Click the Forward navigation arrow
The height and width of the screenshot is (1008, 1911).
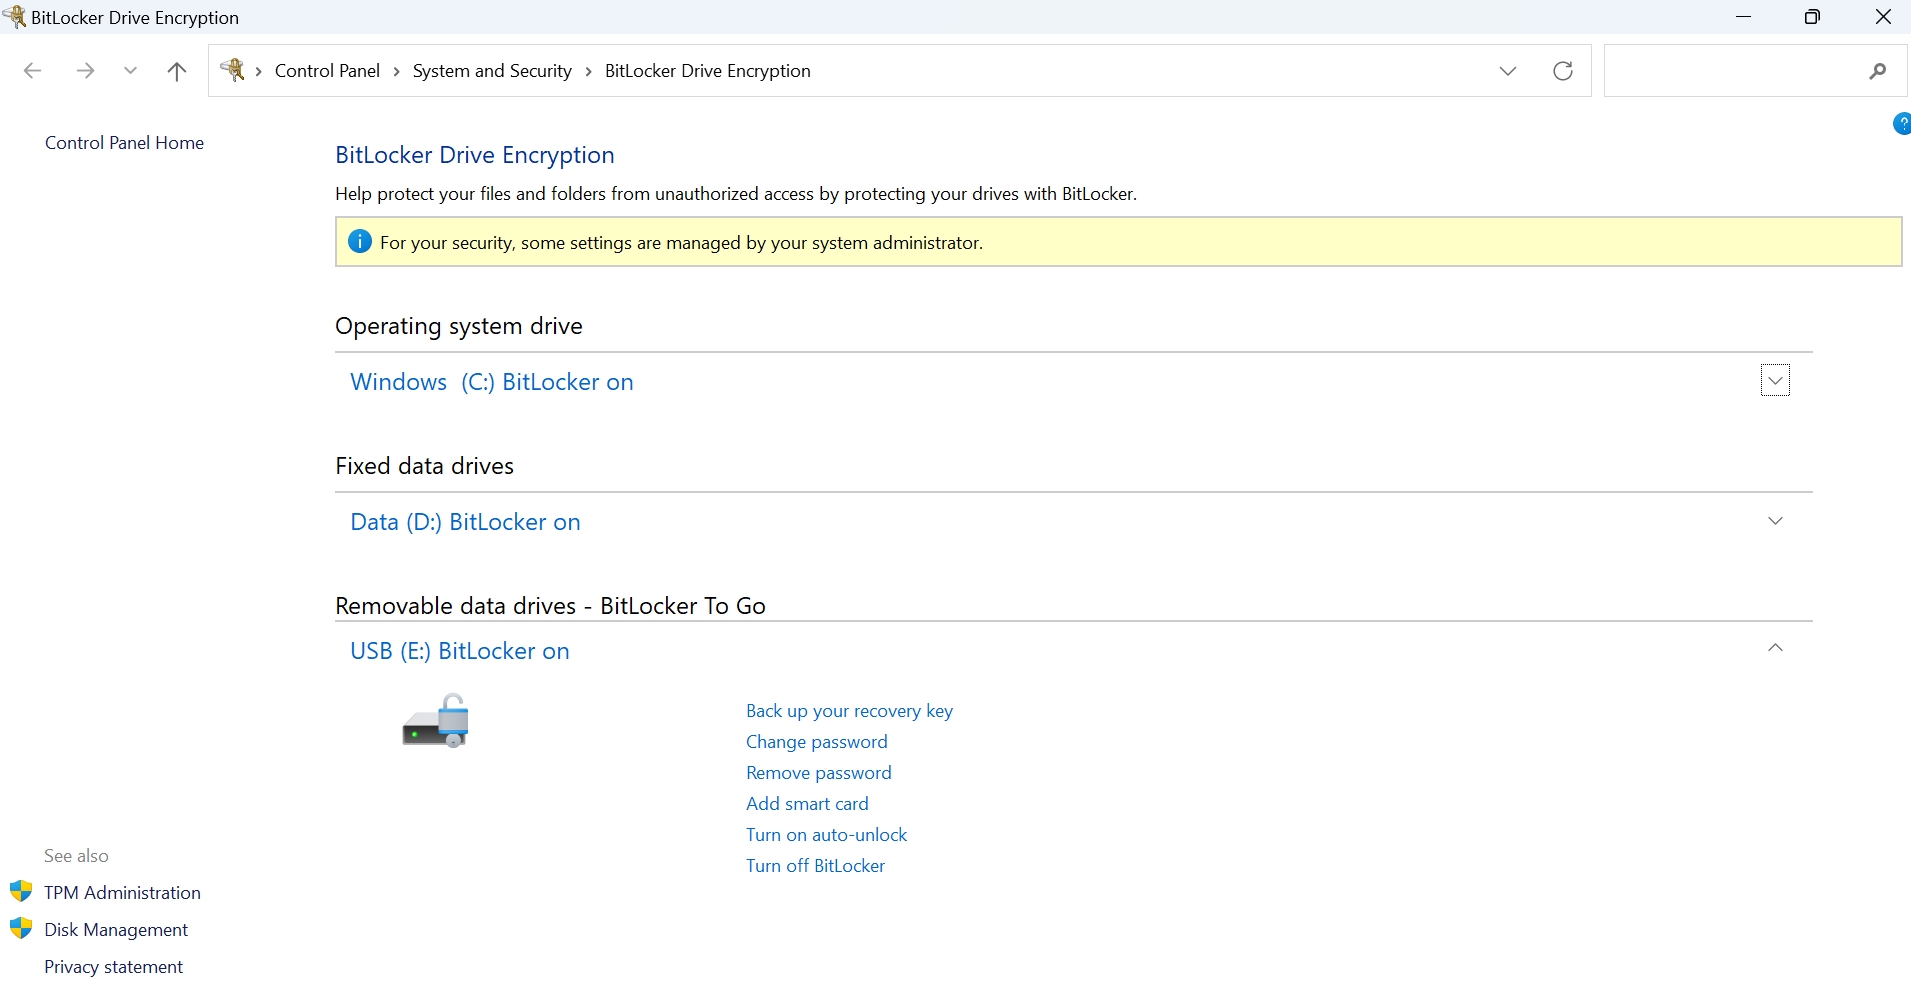(x=86, y=71)
